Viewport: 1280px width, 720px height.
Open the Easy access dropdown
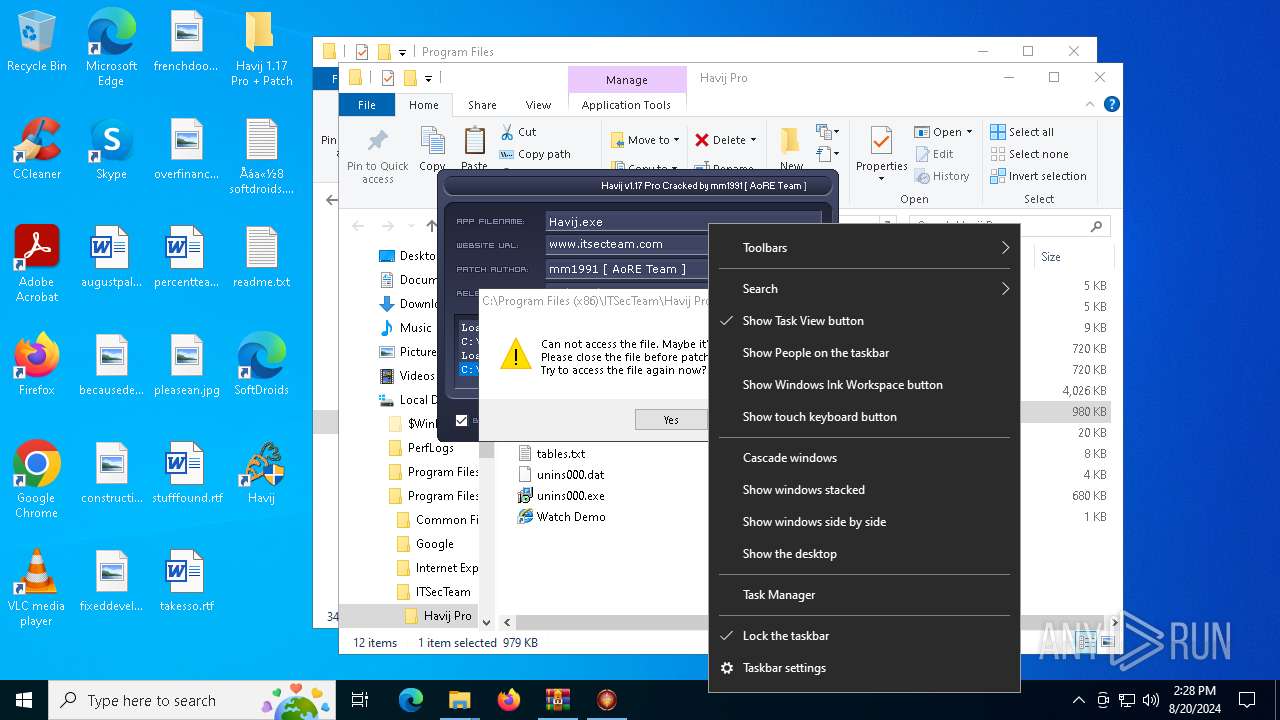click(x=828, y=154)
